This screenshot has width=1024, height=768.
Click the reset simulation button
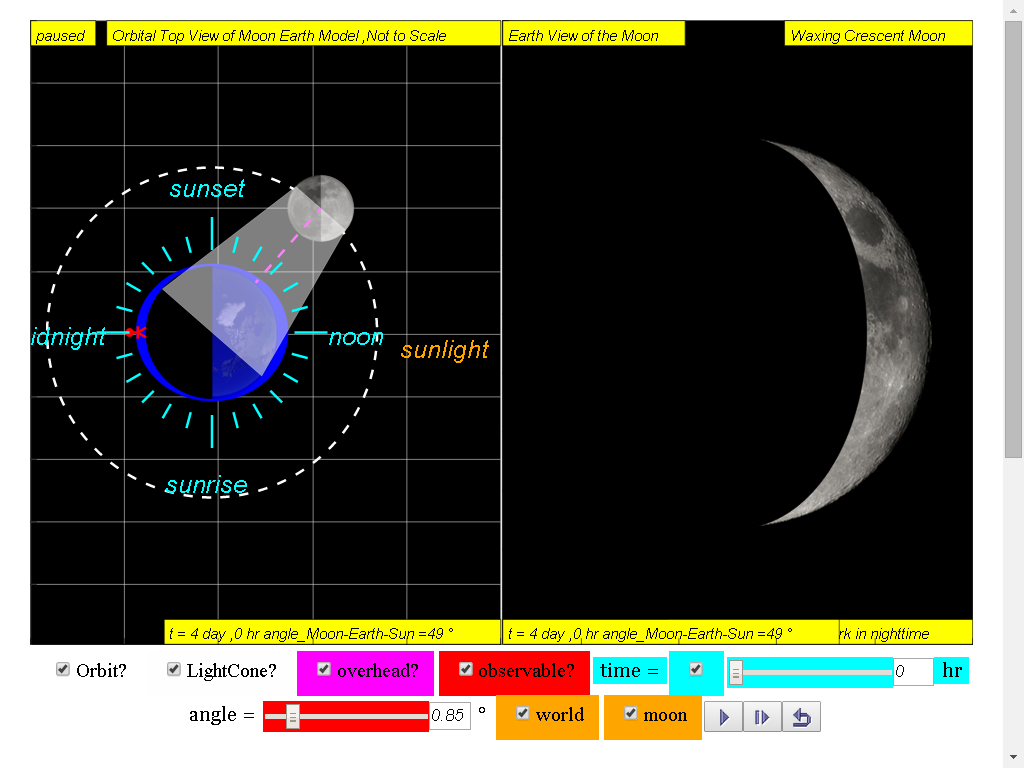click(801, 716)
